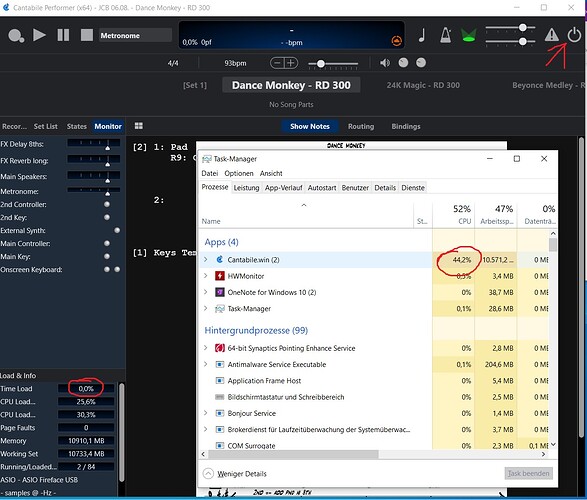Click the grid view layout icon

click(x=139, y=126)
